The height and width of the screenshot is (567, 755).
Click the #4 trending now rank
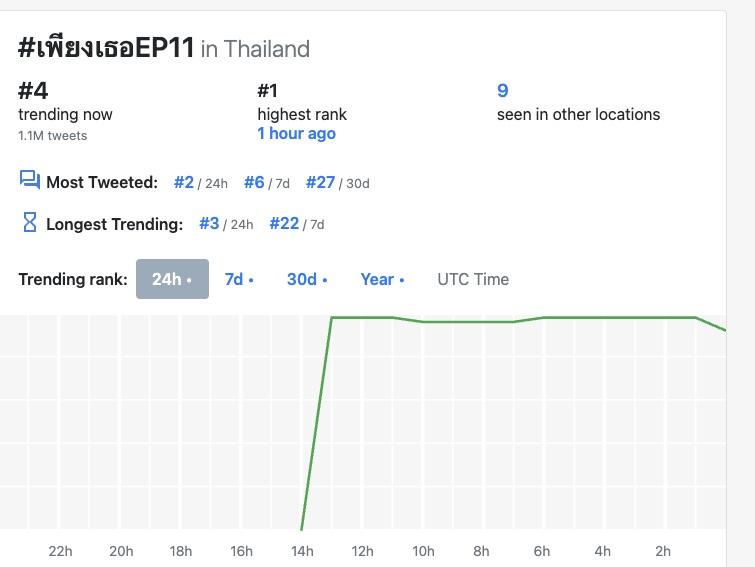33,91
